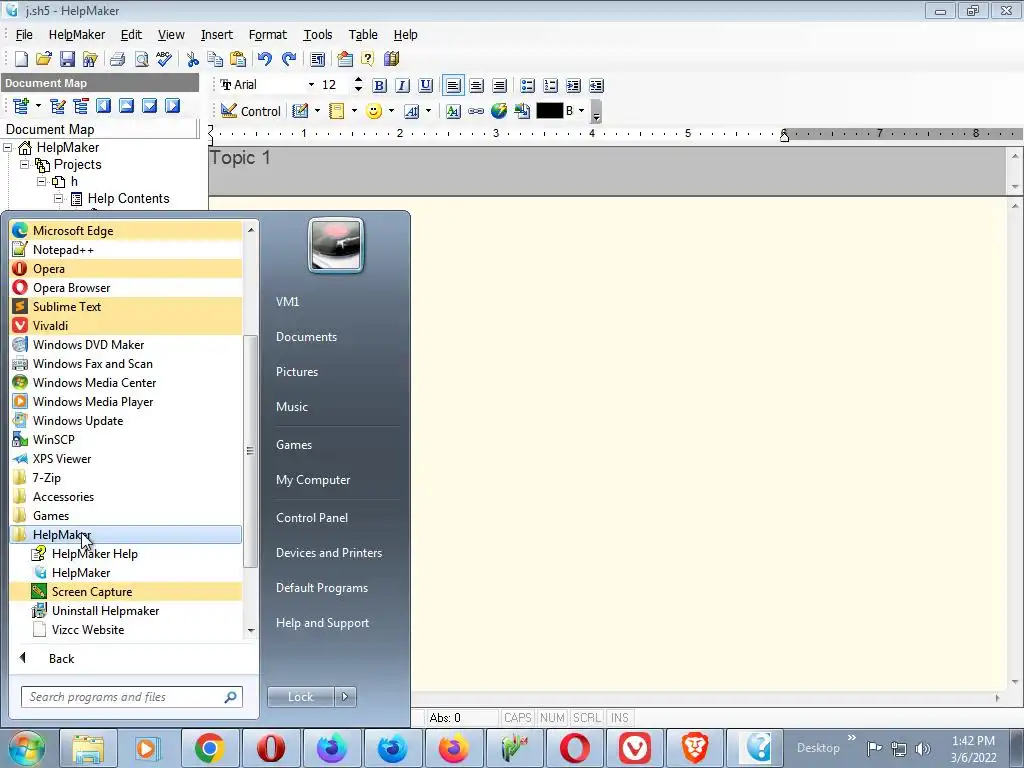Image resolution: width=1024 pixels, height=768 pixels.
Task: Click the black font color swatch
Action: pos(549,111)
